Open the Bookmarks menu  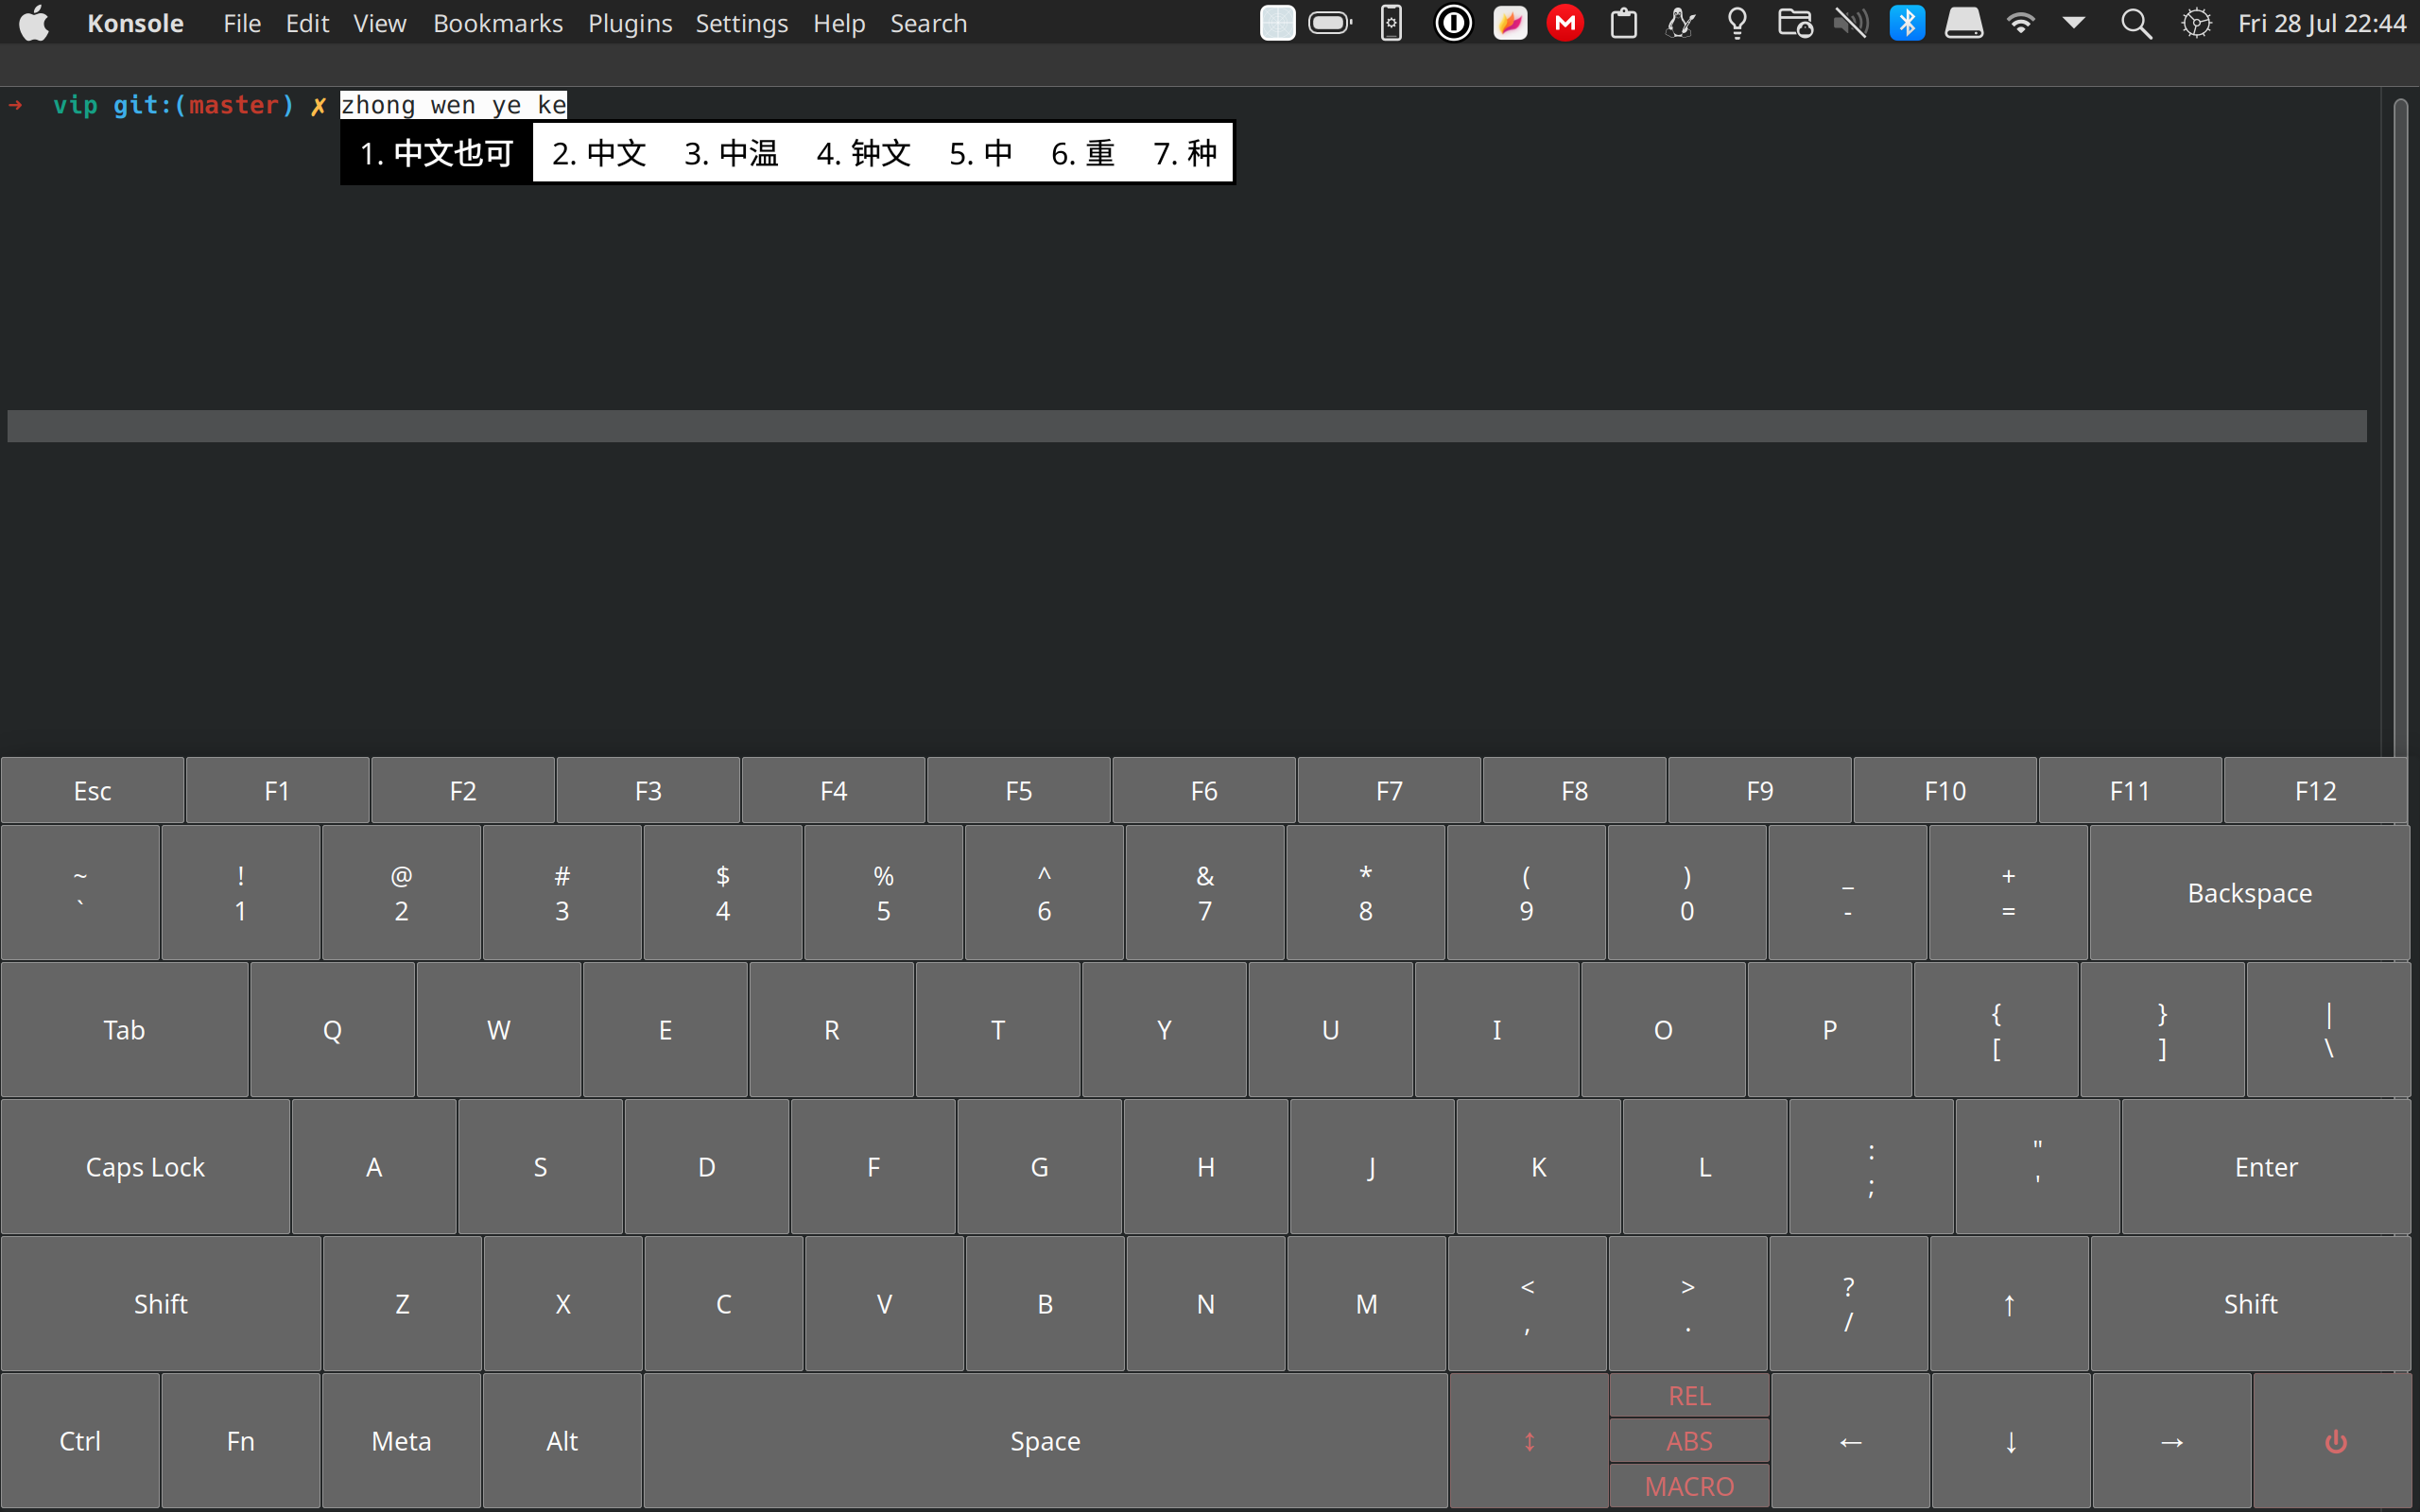pyautogui.click(x=497, y=23)
